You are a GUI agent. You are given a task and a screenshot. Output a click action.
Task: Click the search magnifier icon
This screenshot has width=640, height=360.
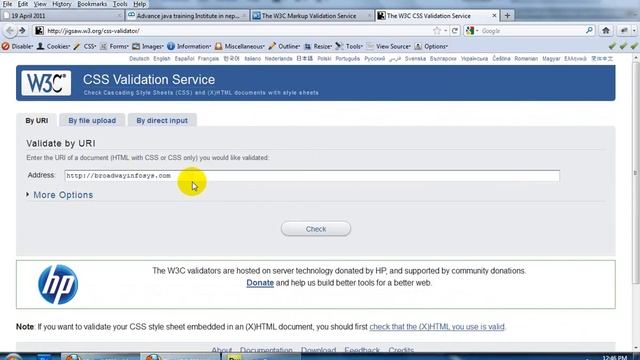click(589, 31)
